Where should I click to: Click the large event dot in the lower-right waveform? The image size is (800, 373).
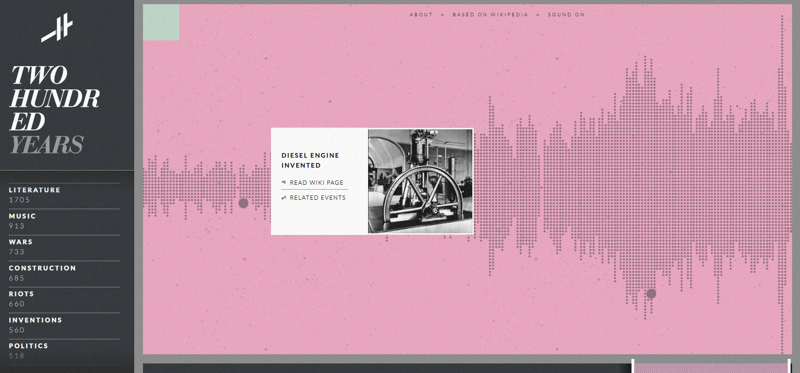click(651, 293)
